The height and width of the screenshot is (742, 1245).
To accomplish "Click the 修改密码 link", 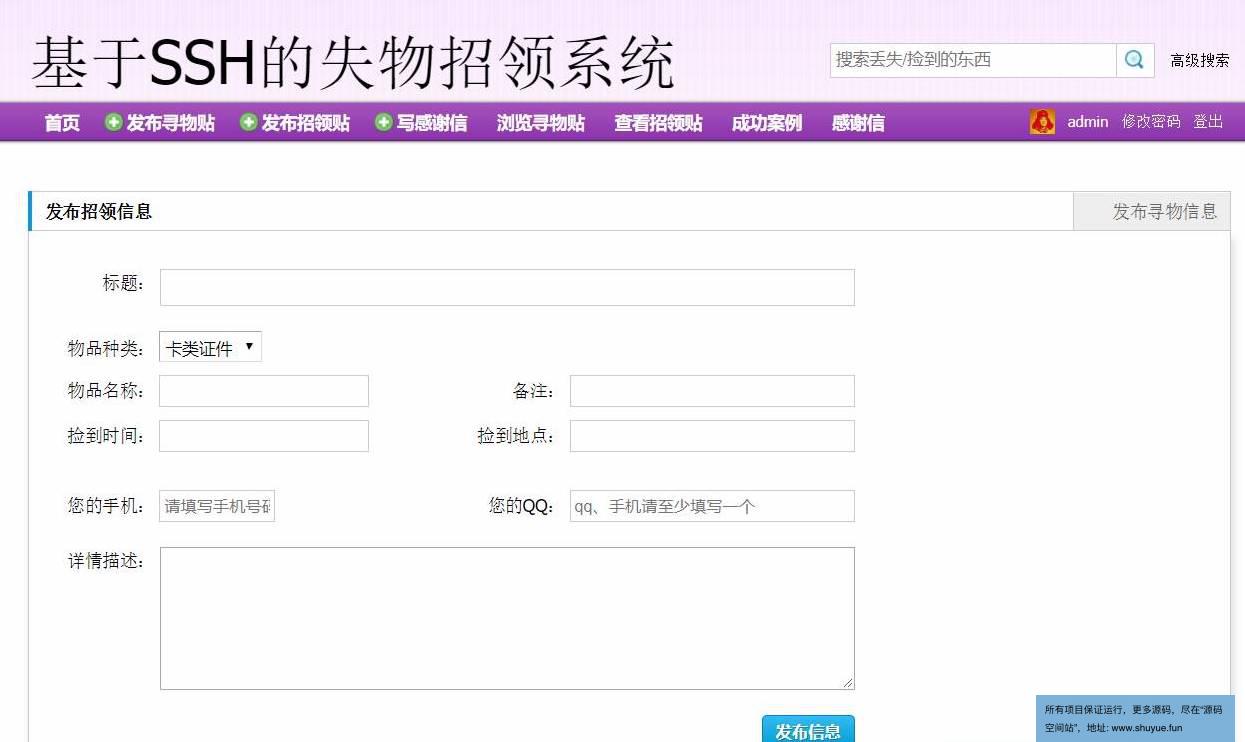I will (1151, 122).
